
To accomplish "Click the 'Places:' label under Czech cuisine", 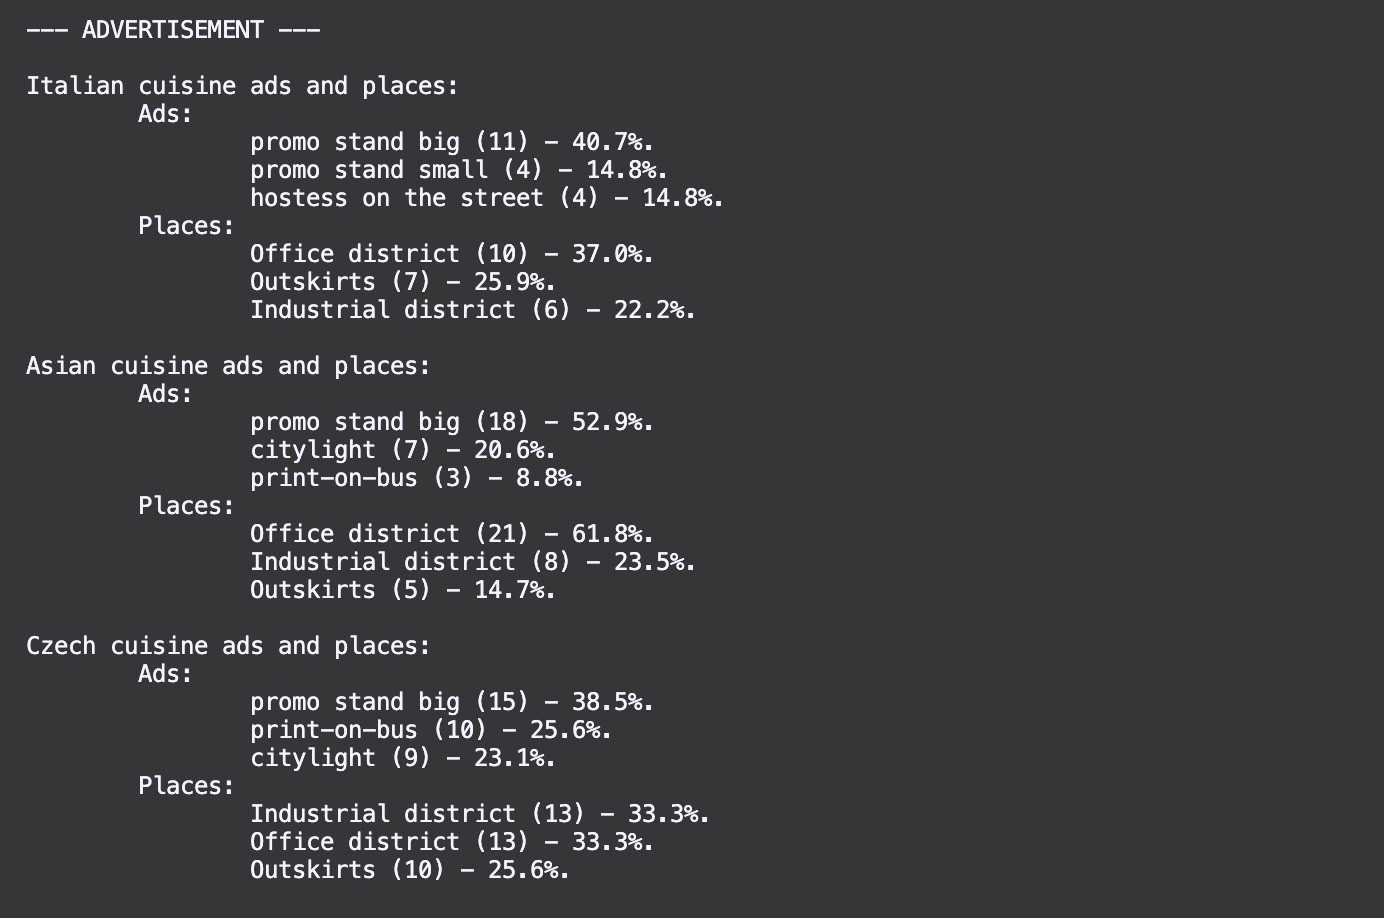I will coord(186,786).
